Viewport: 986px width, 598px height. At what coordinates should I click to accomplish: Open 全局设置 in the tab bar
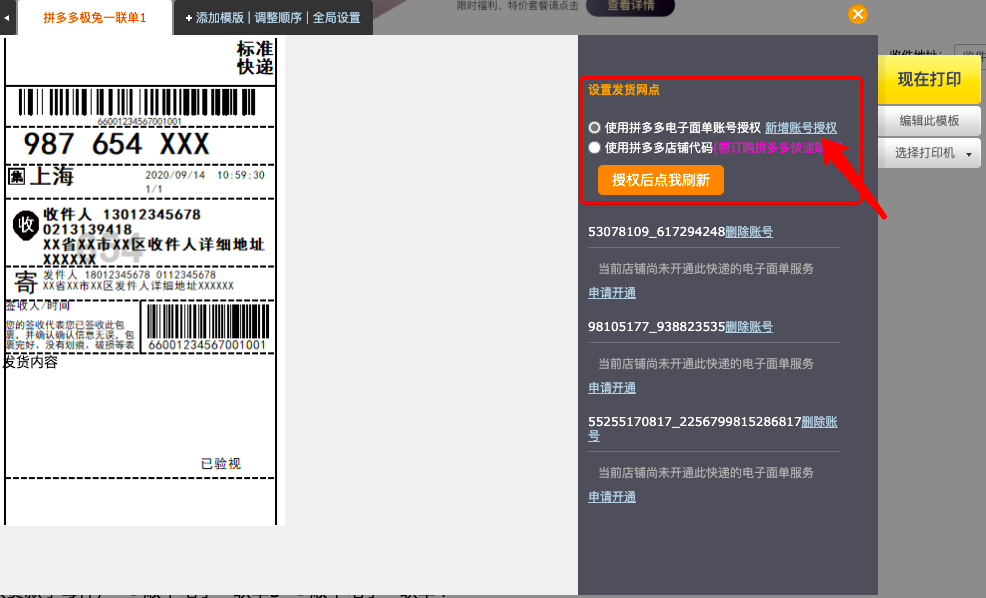click(336, 18)
